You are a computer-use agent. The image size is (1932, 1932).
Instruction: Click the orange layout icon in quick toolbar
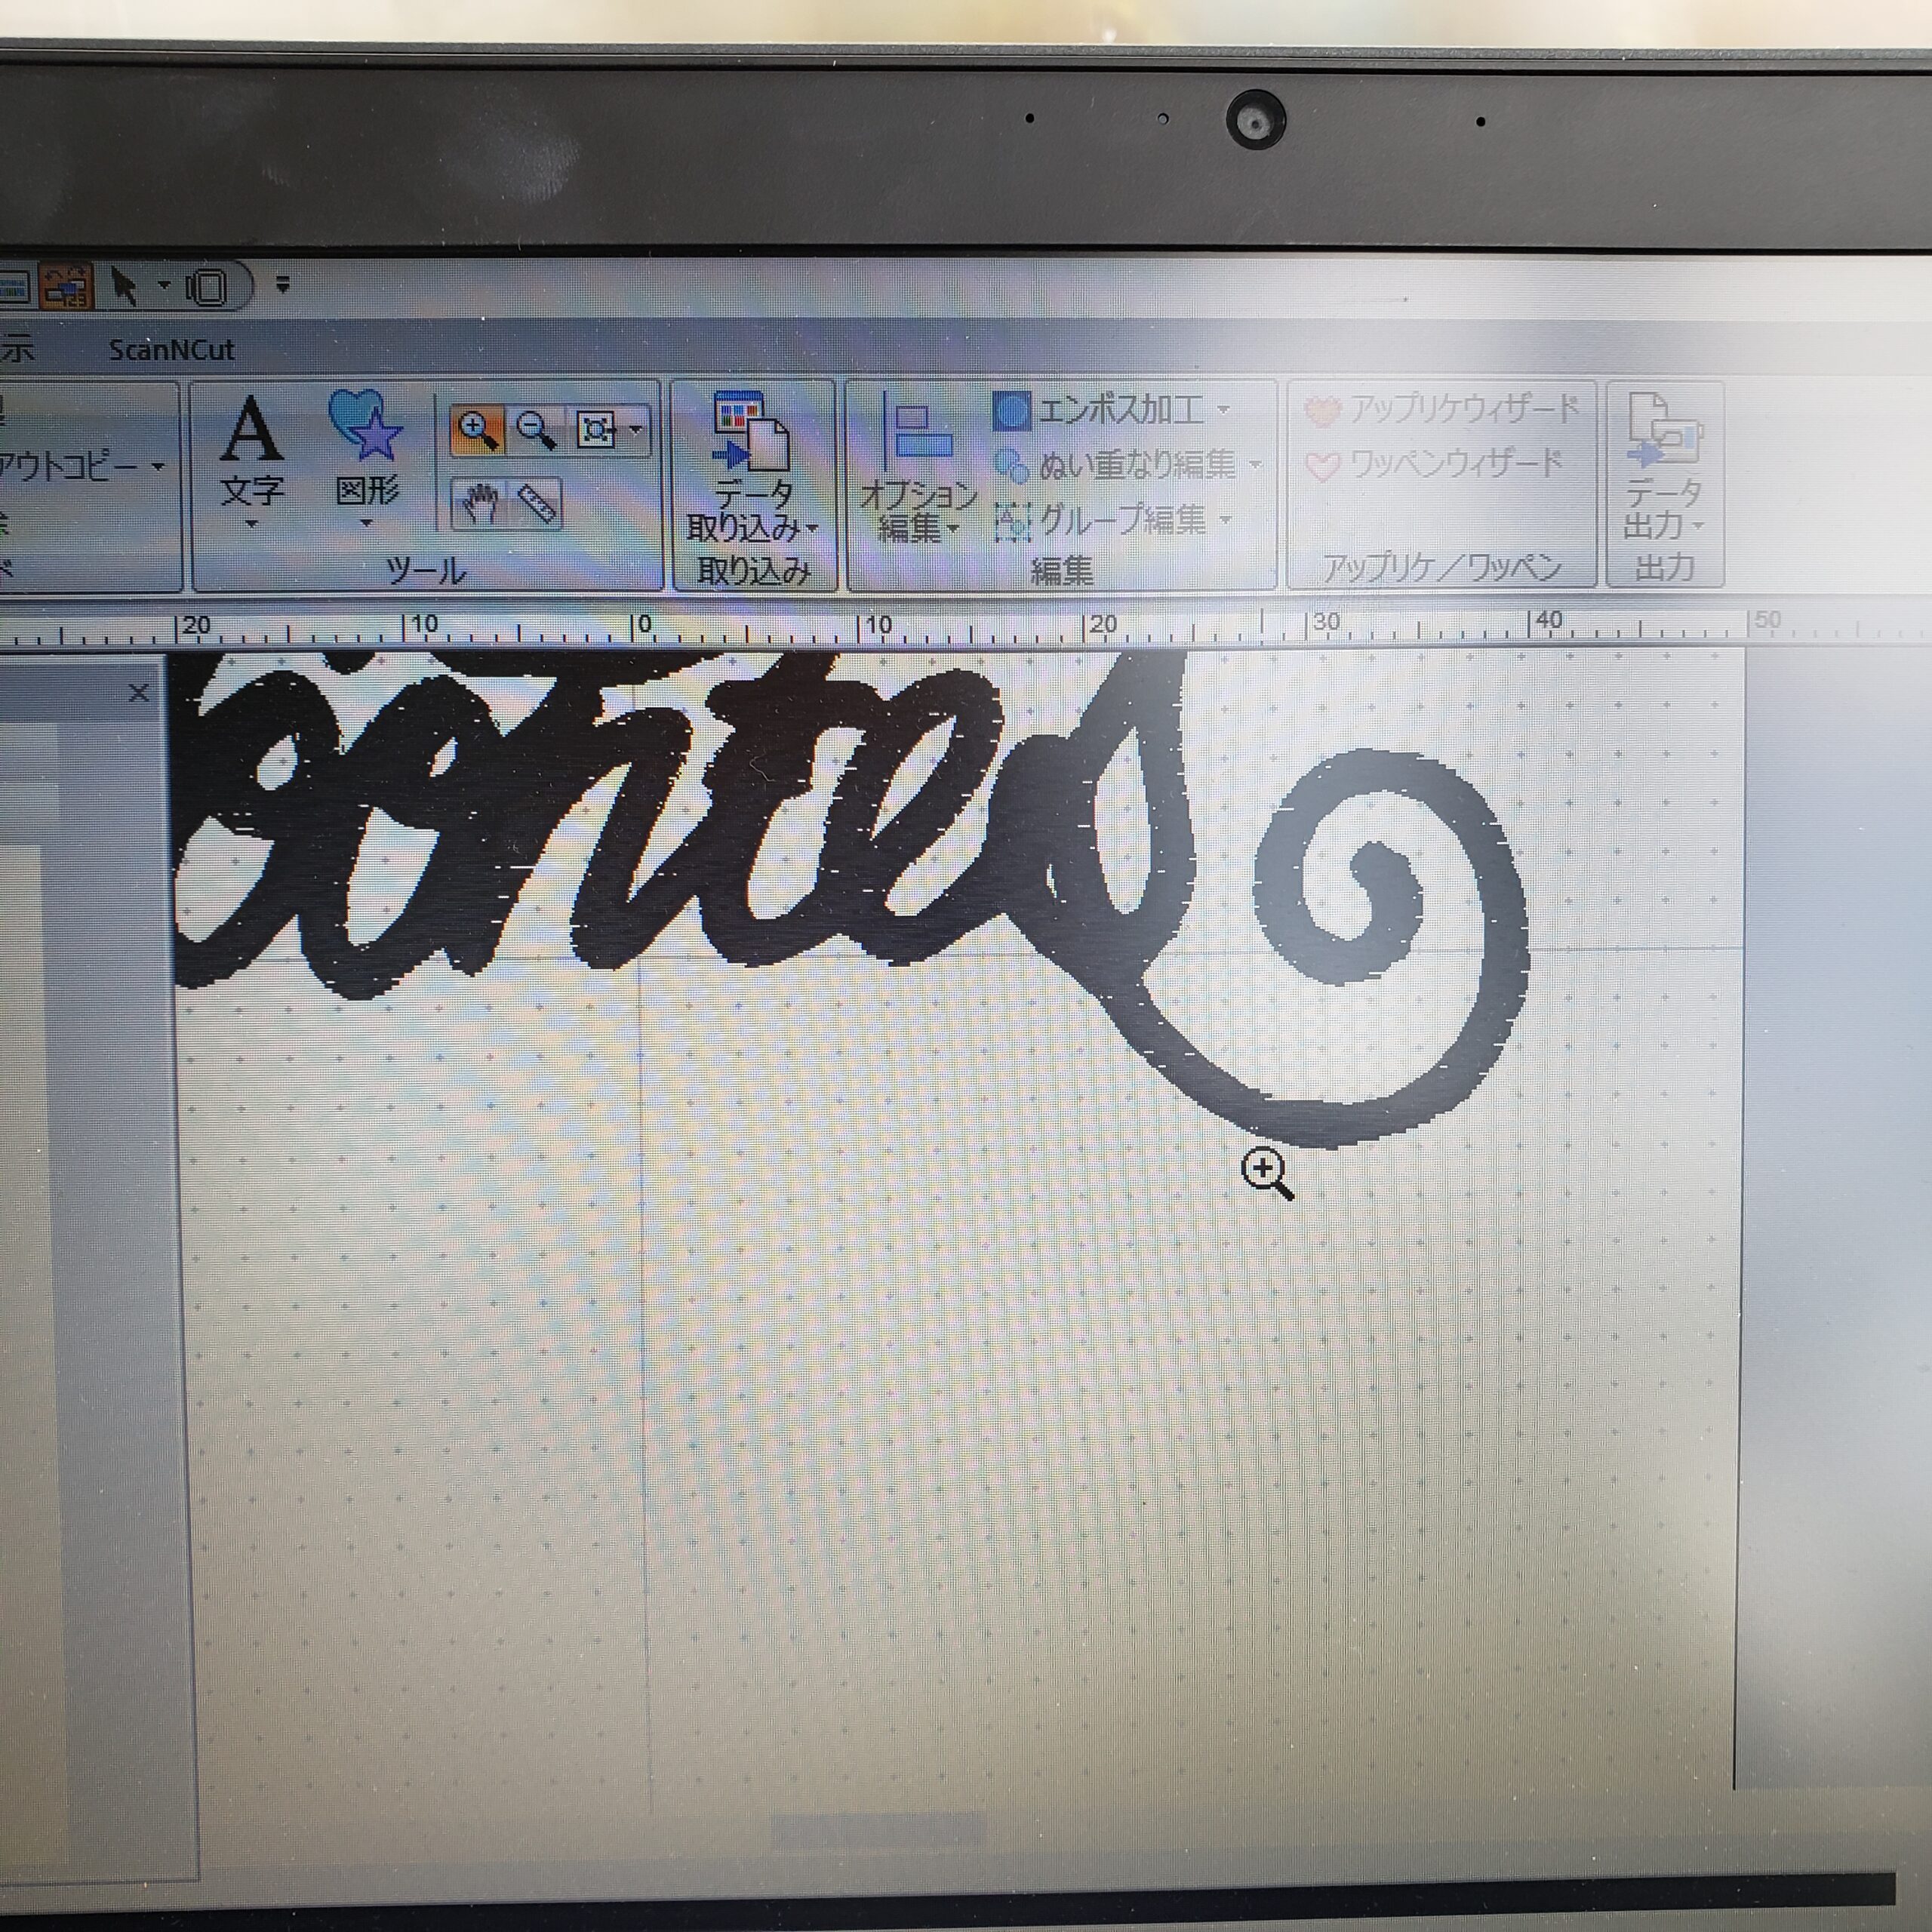66,287
